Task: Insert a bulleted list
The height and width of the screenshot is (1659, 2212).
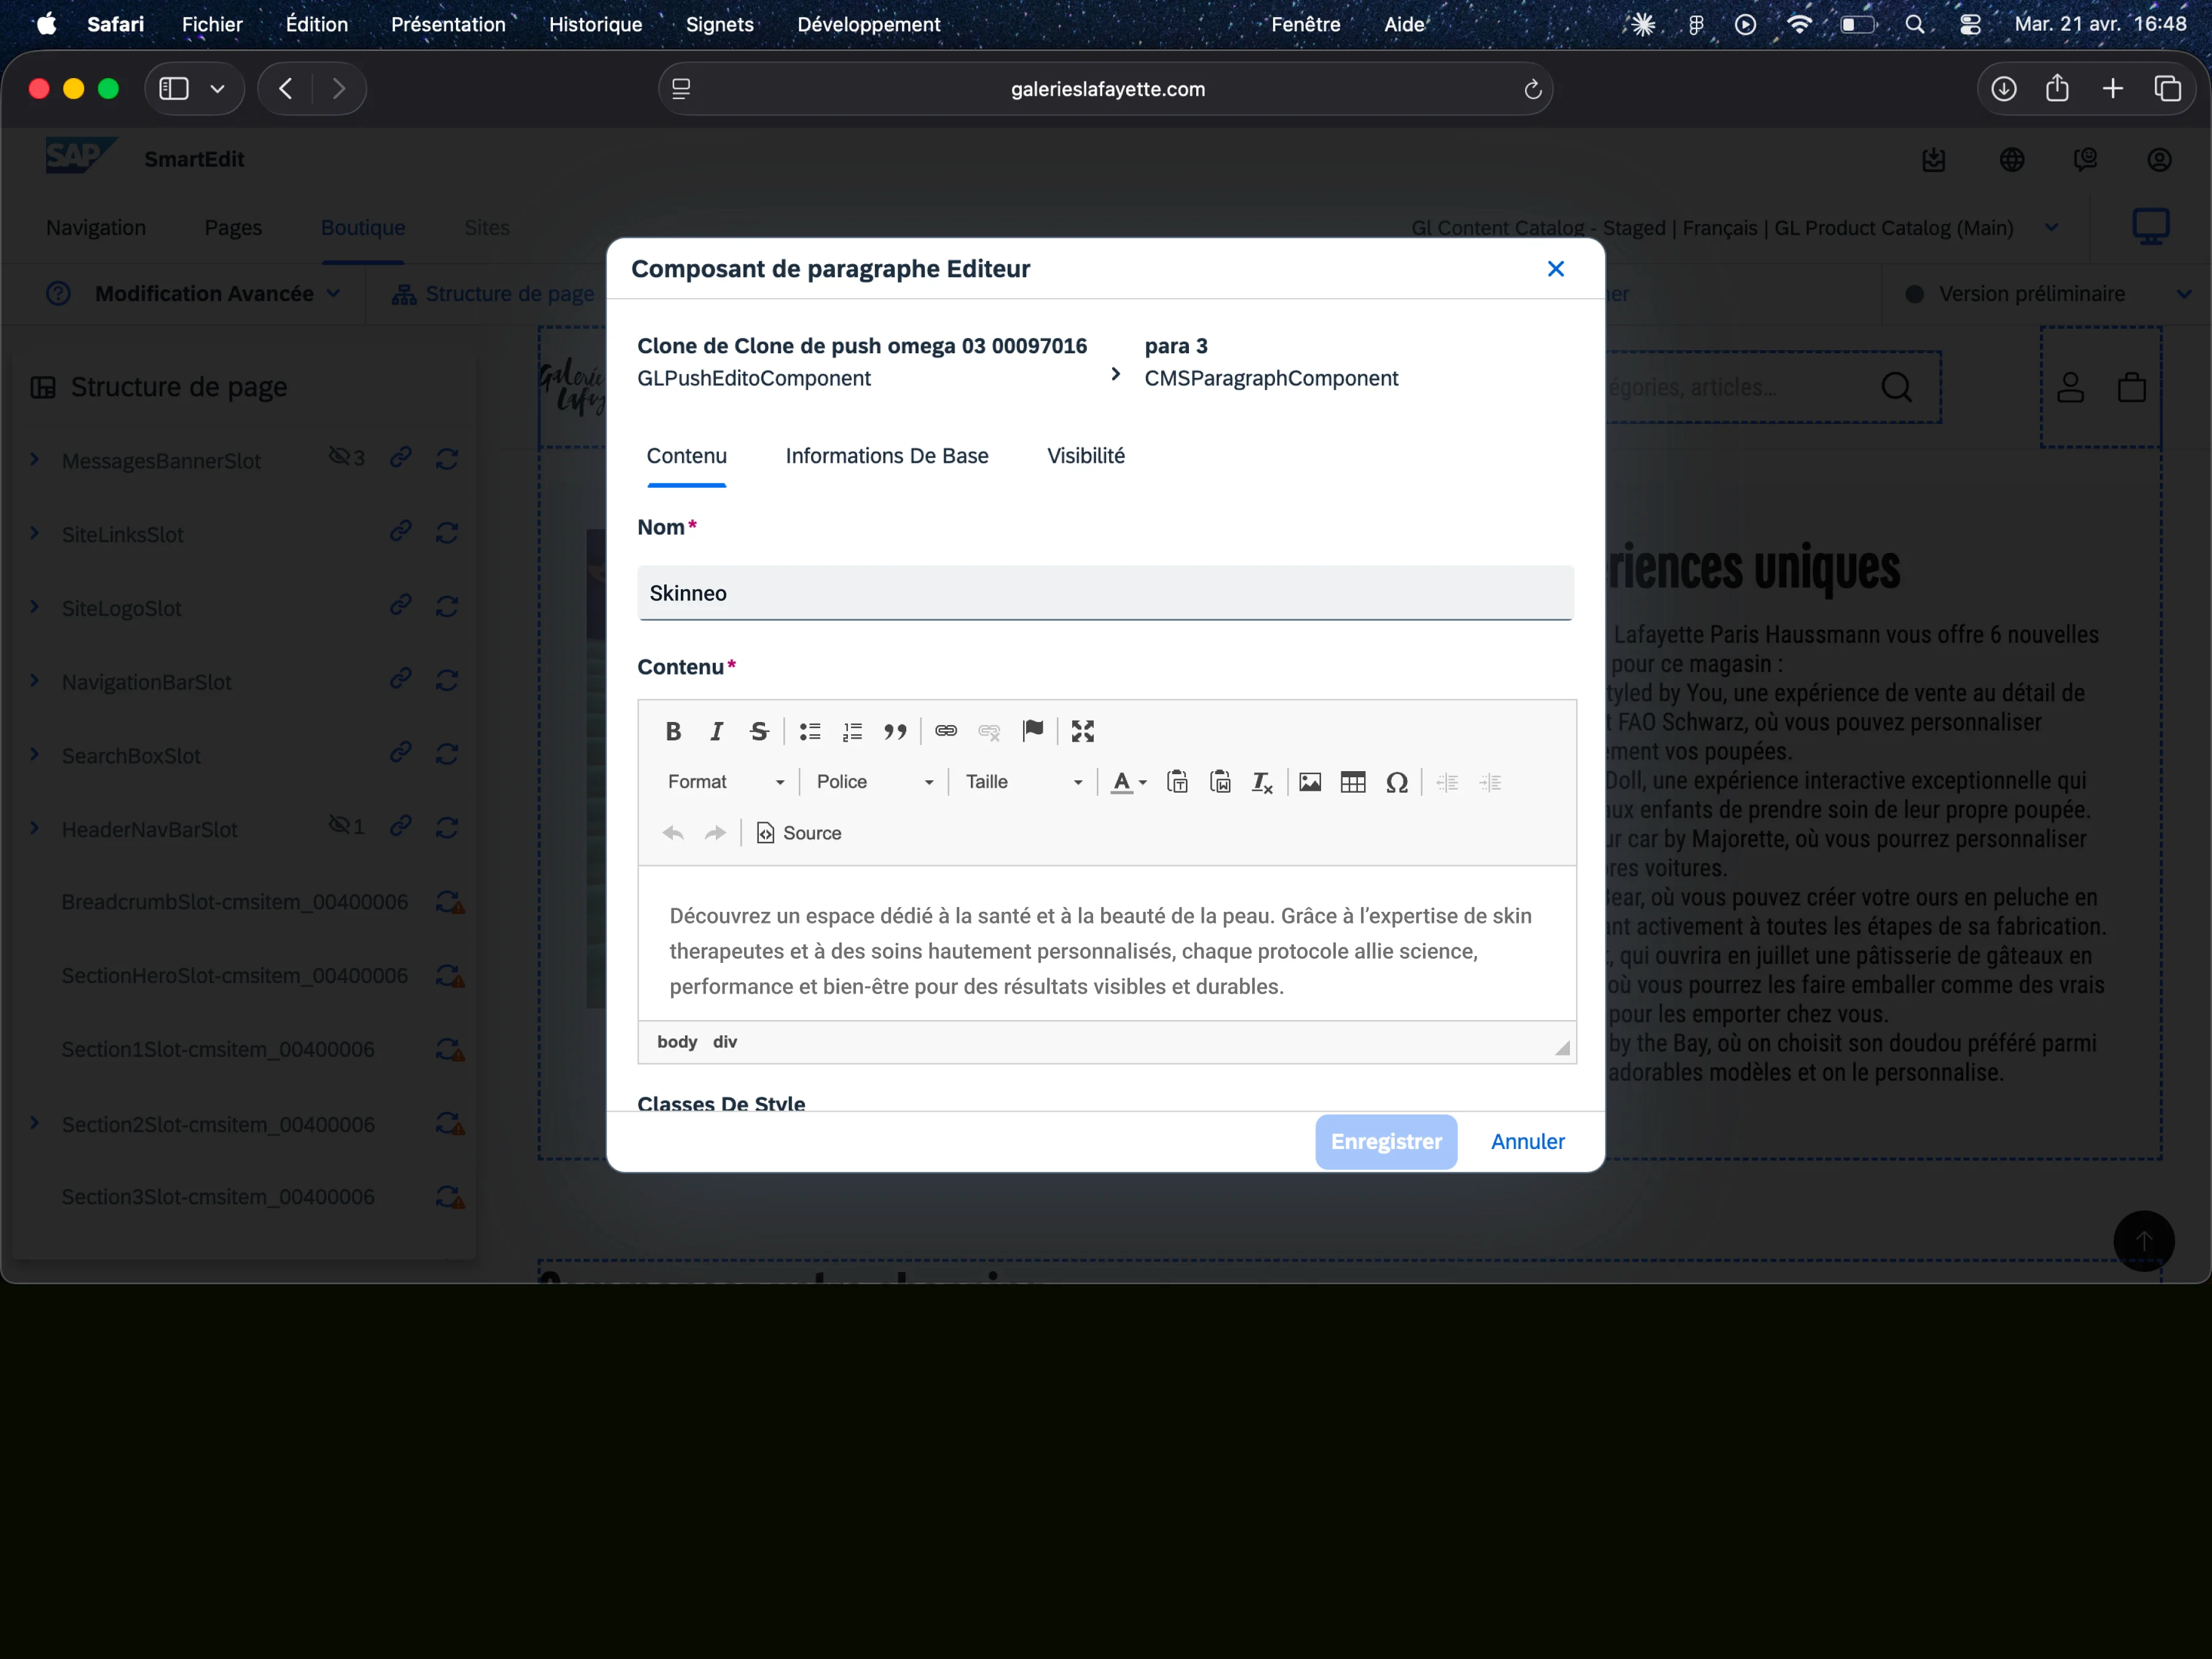Action: [x=810, y=732]
